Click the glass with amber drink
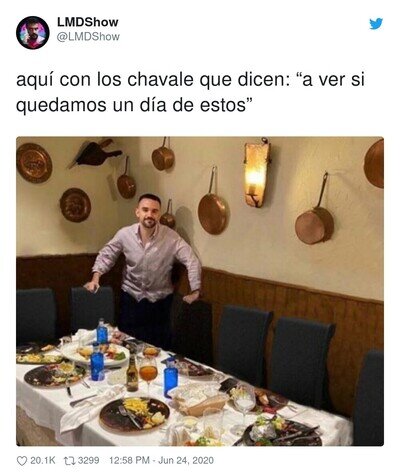 [148, 372]
